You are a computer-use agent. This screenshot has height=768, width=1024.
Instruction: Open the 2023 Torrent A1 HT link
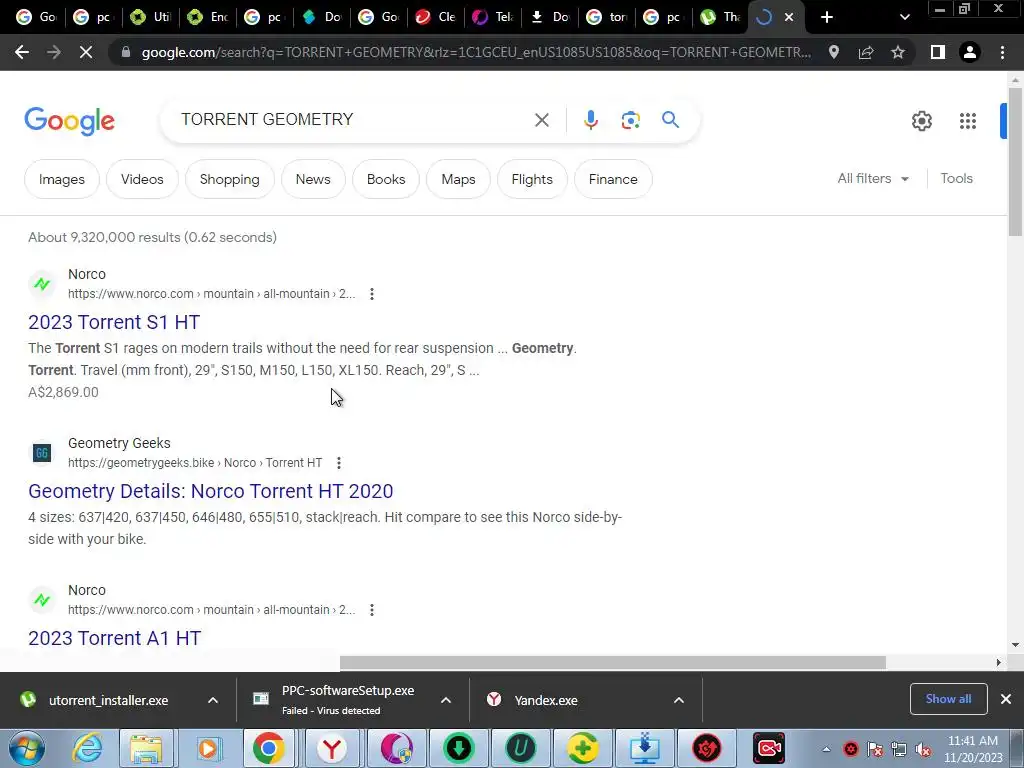tap(114, 638)
